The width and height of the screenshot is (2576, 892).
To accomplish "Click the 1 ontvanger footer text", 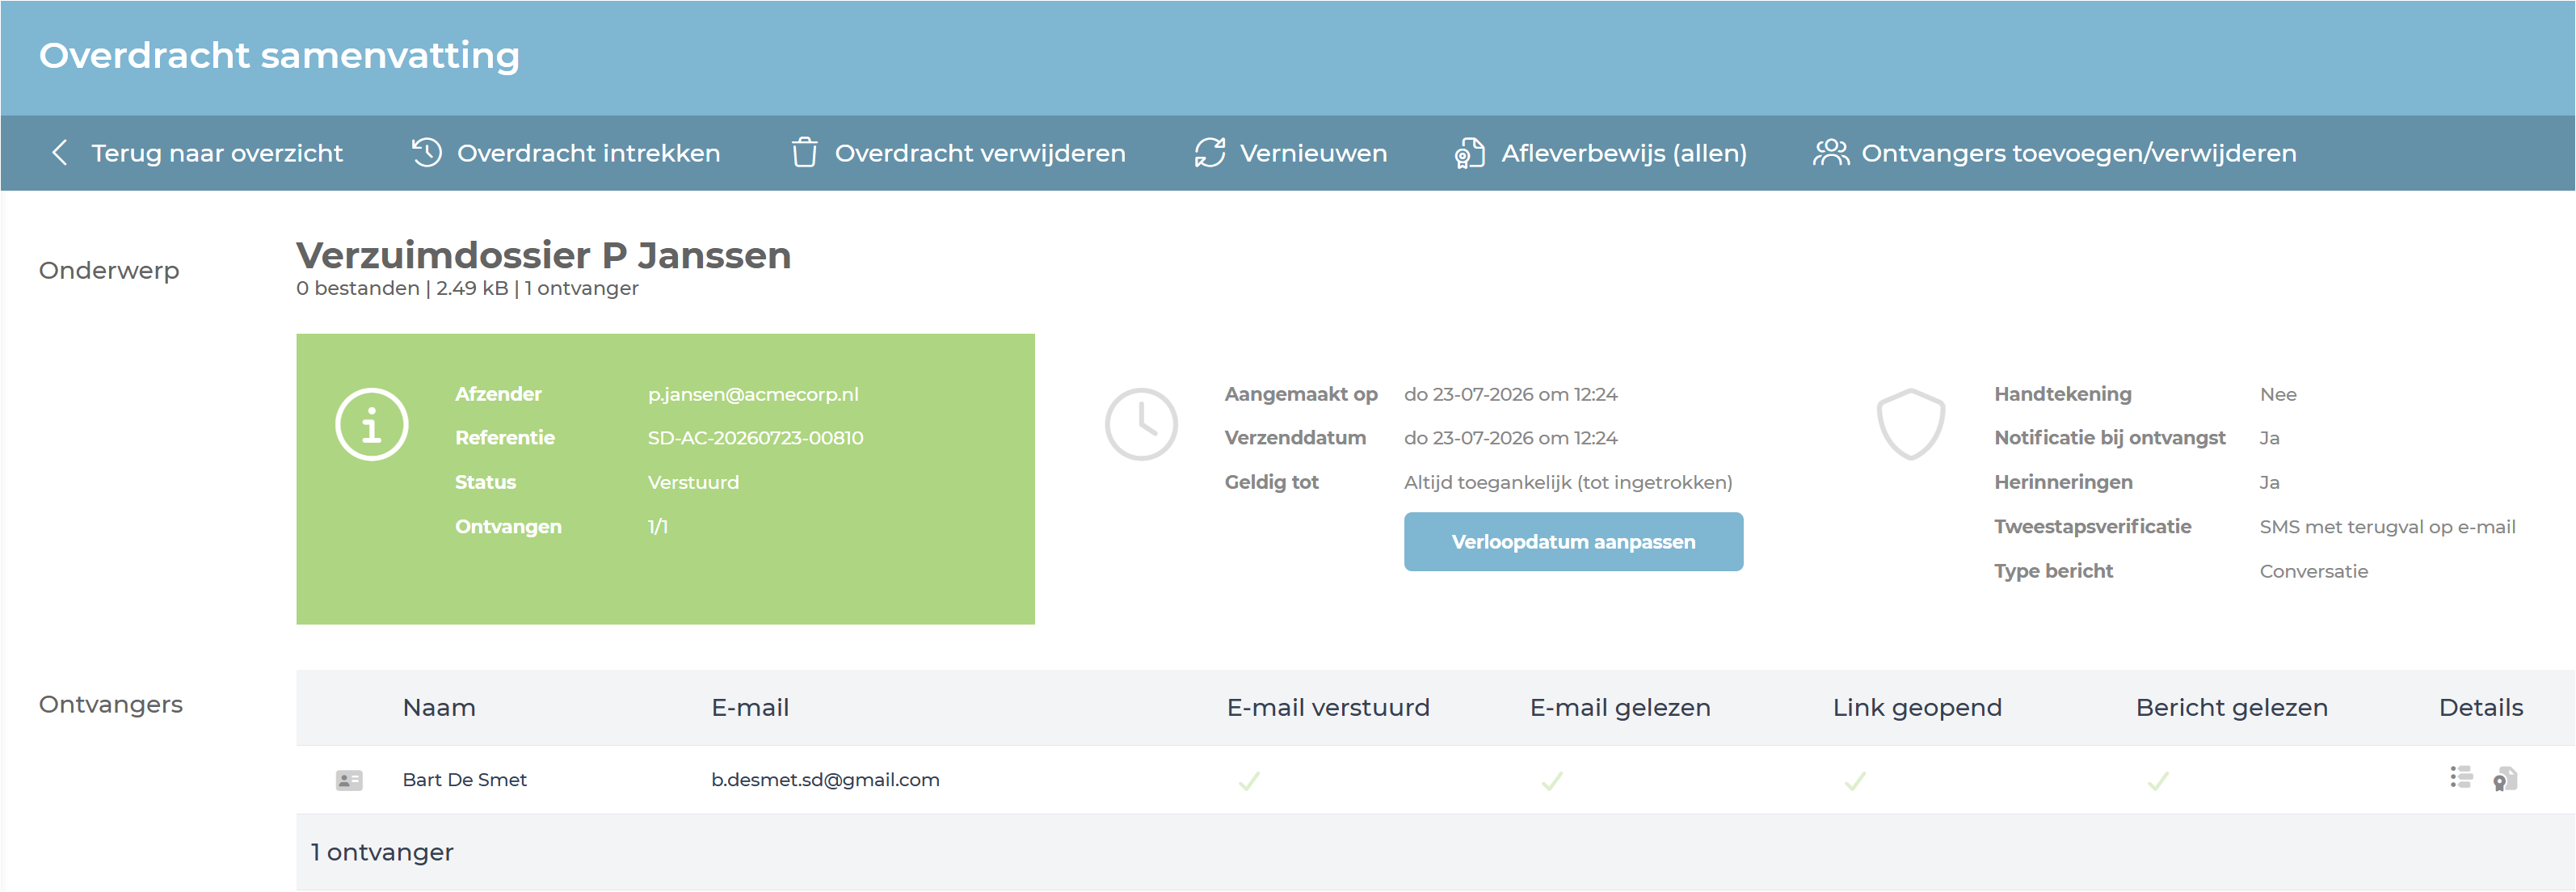I will [382, 852].
